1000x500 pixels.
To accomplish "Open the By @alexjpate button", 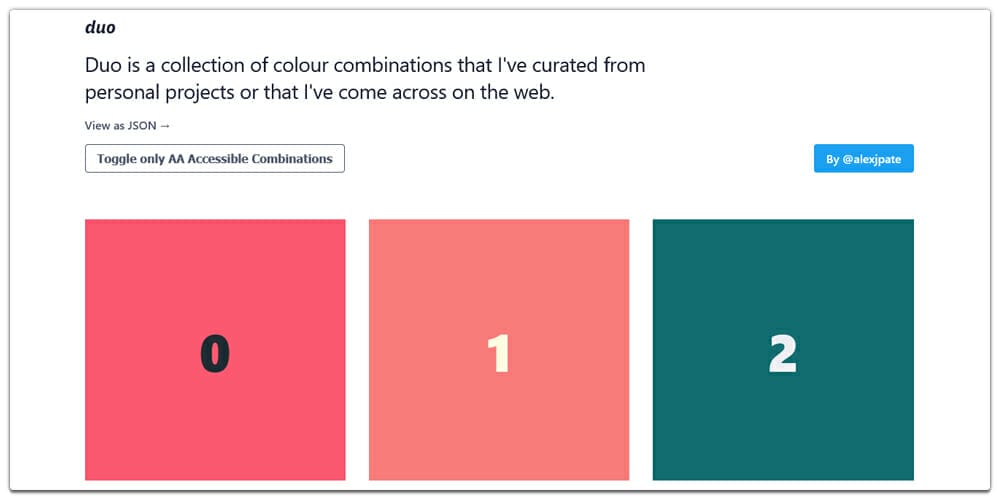I will click(x=863, y=159).
